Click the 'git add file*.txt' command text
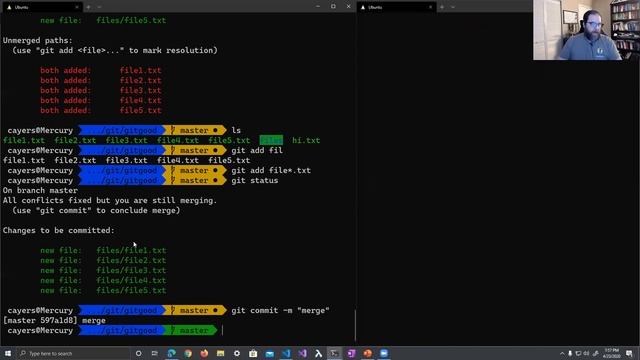640x360 pixels. coord(271,171)
